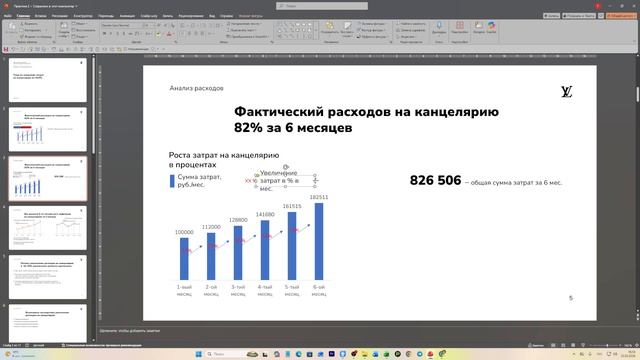Start dictation with the Диктовать microphone
640x360 pixels.
point(439,28)
